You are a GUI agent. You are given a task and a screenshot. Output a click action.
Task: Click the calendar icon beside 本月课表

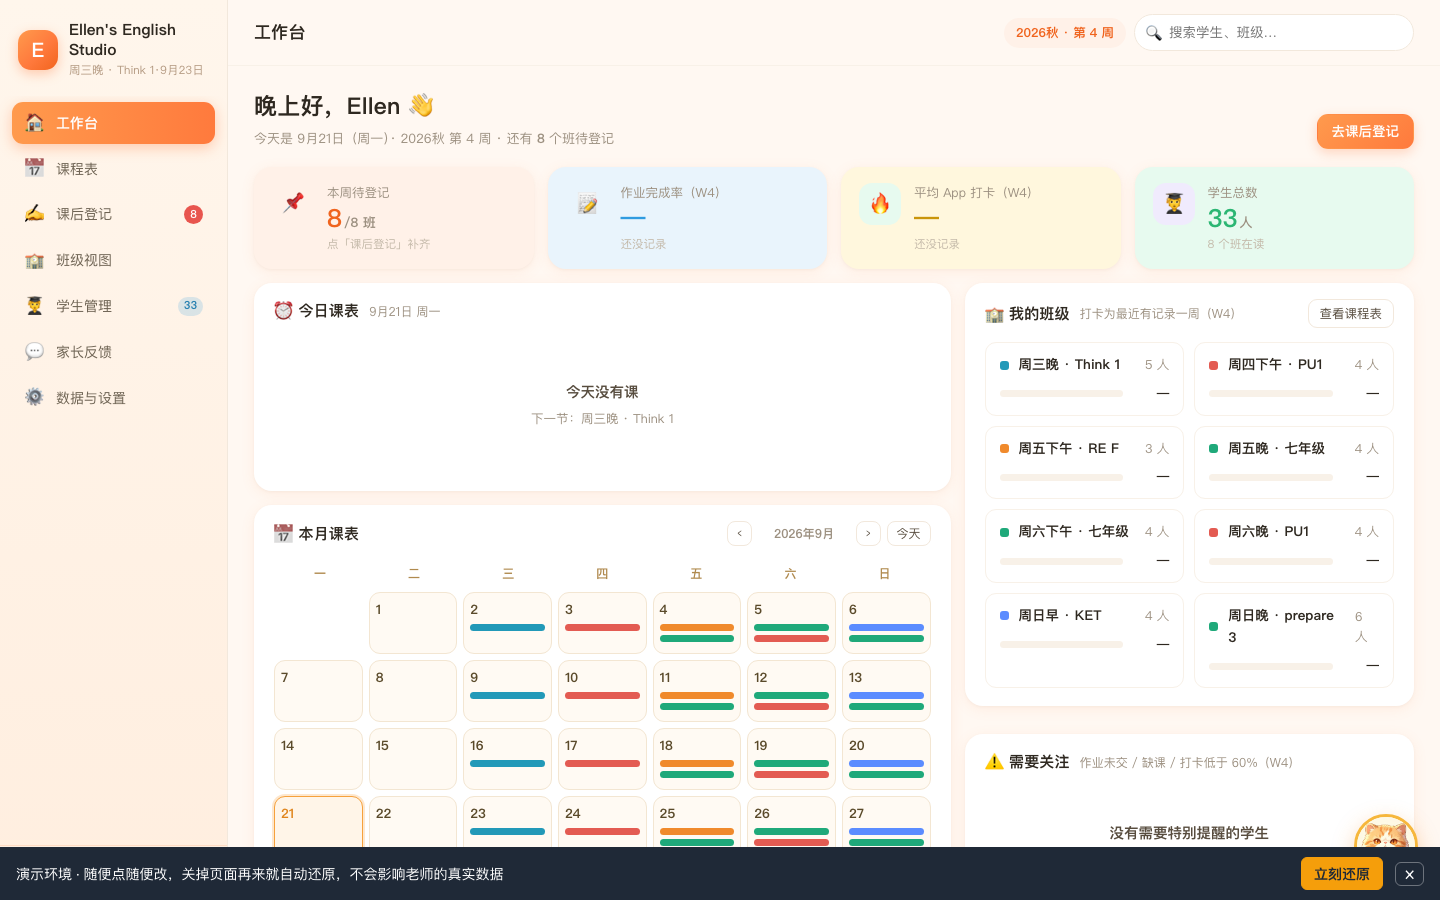click(x=283, y=534)
